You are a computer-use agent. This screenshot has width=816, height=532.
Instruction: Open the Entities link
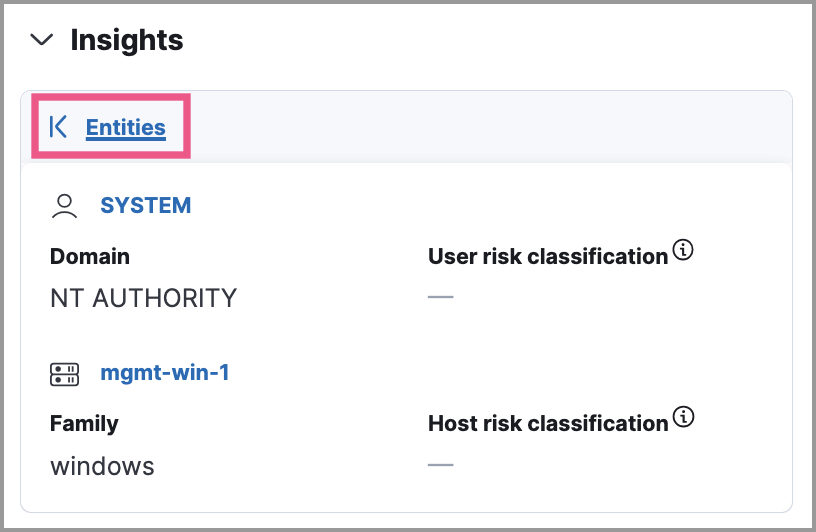125,127
